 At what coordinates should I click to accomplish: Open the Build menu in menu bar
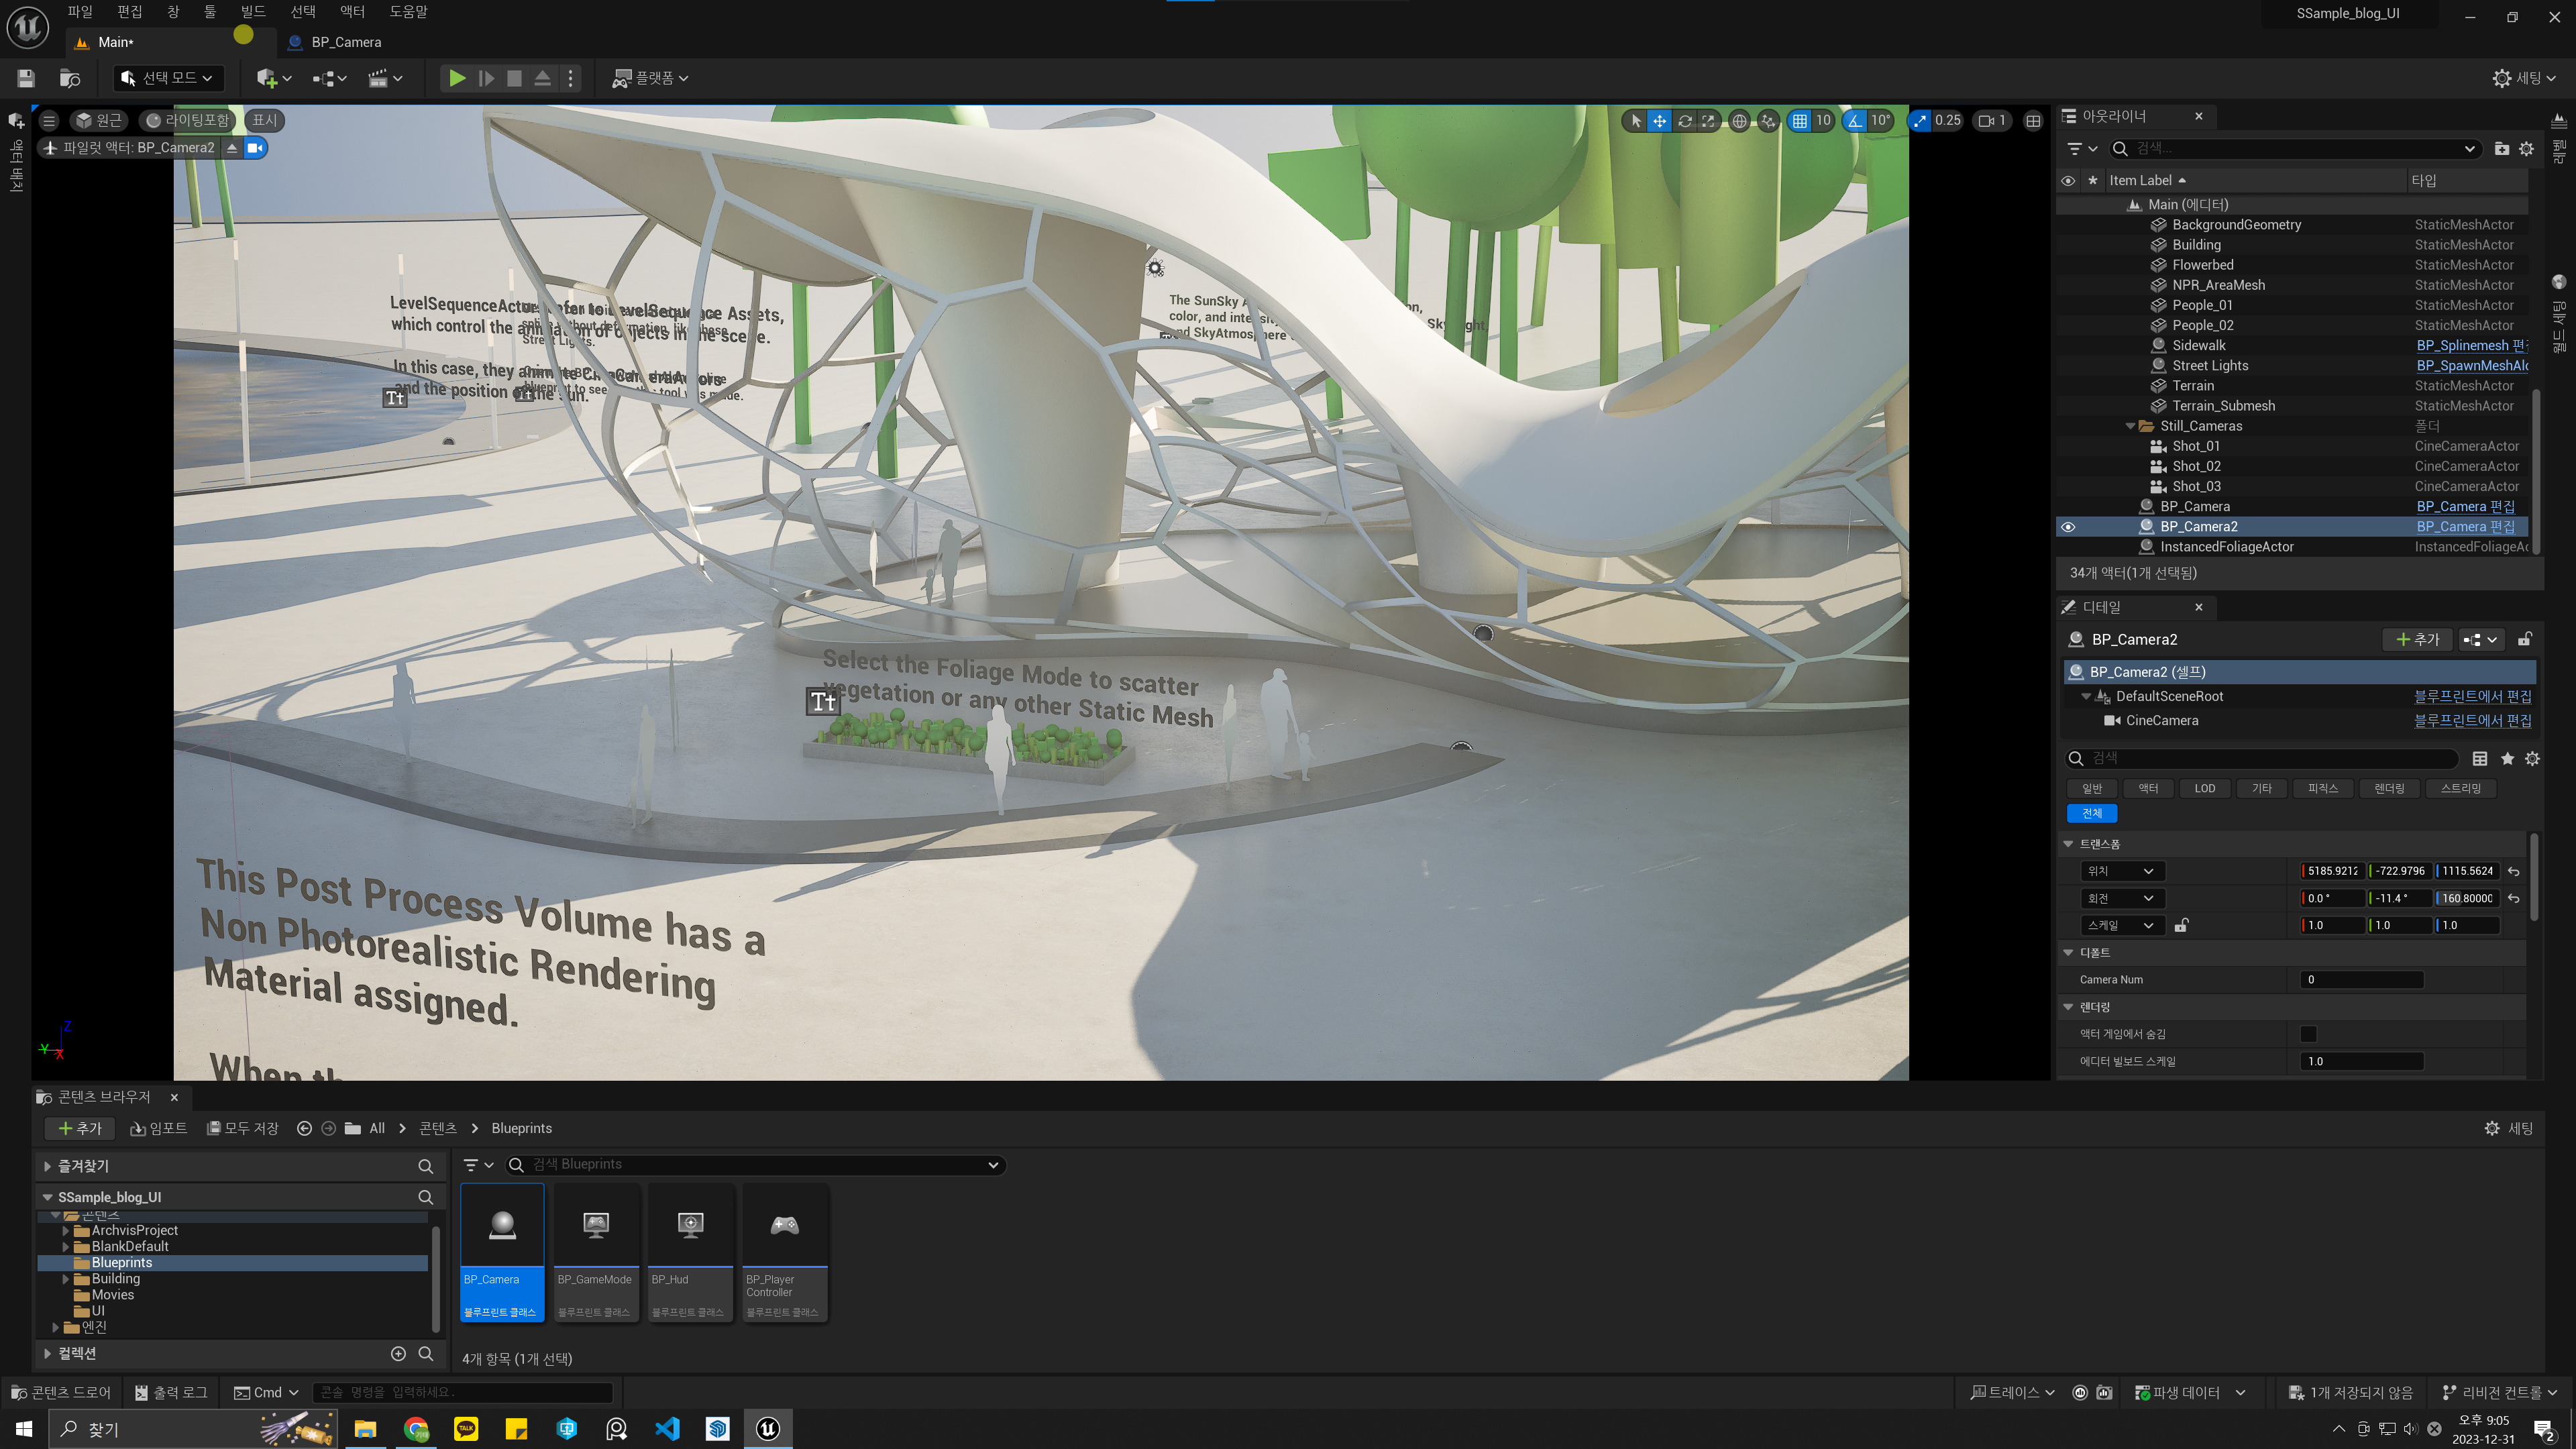click(253, 12)
